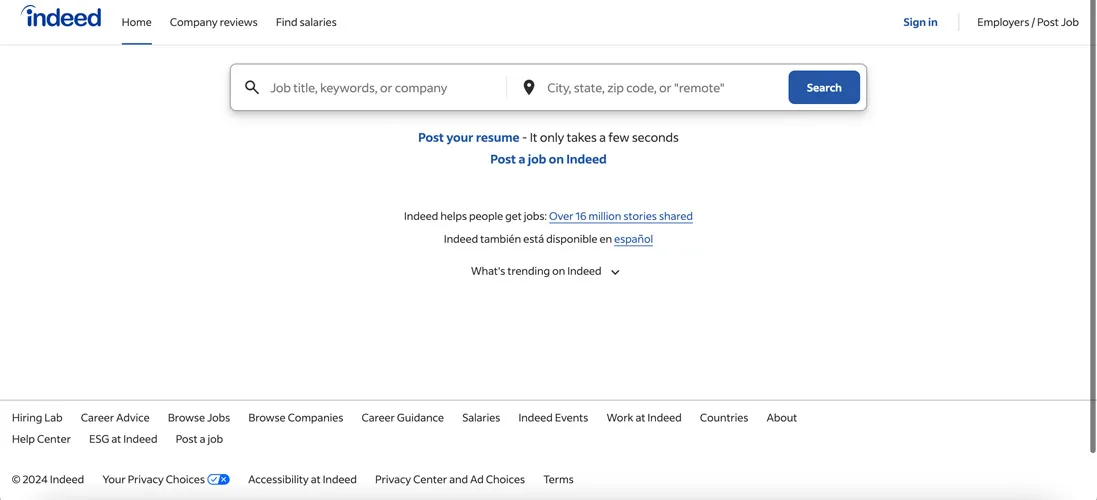The height and width of the screenshot is (500, 1097).
Task: Open Indeed Events link
Action: [553, 417]
